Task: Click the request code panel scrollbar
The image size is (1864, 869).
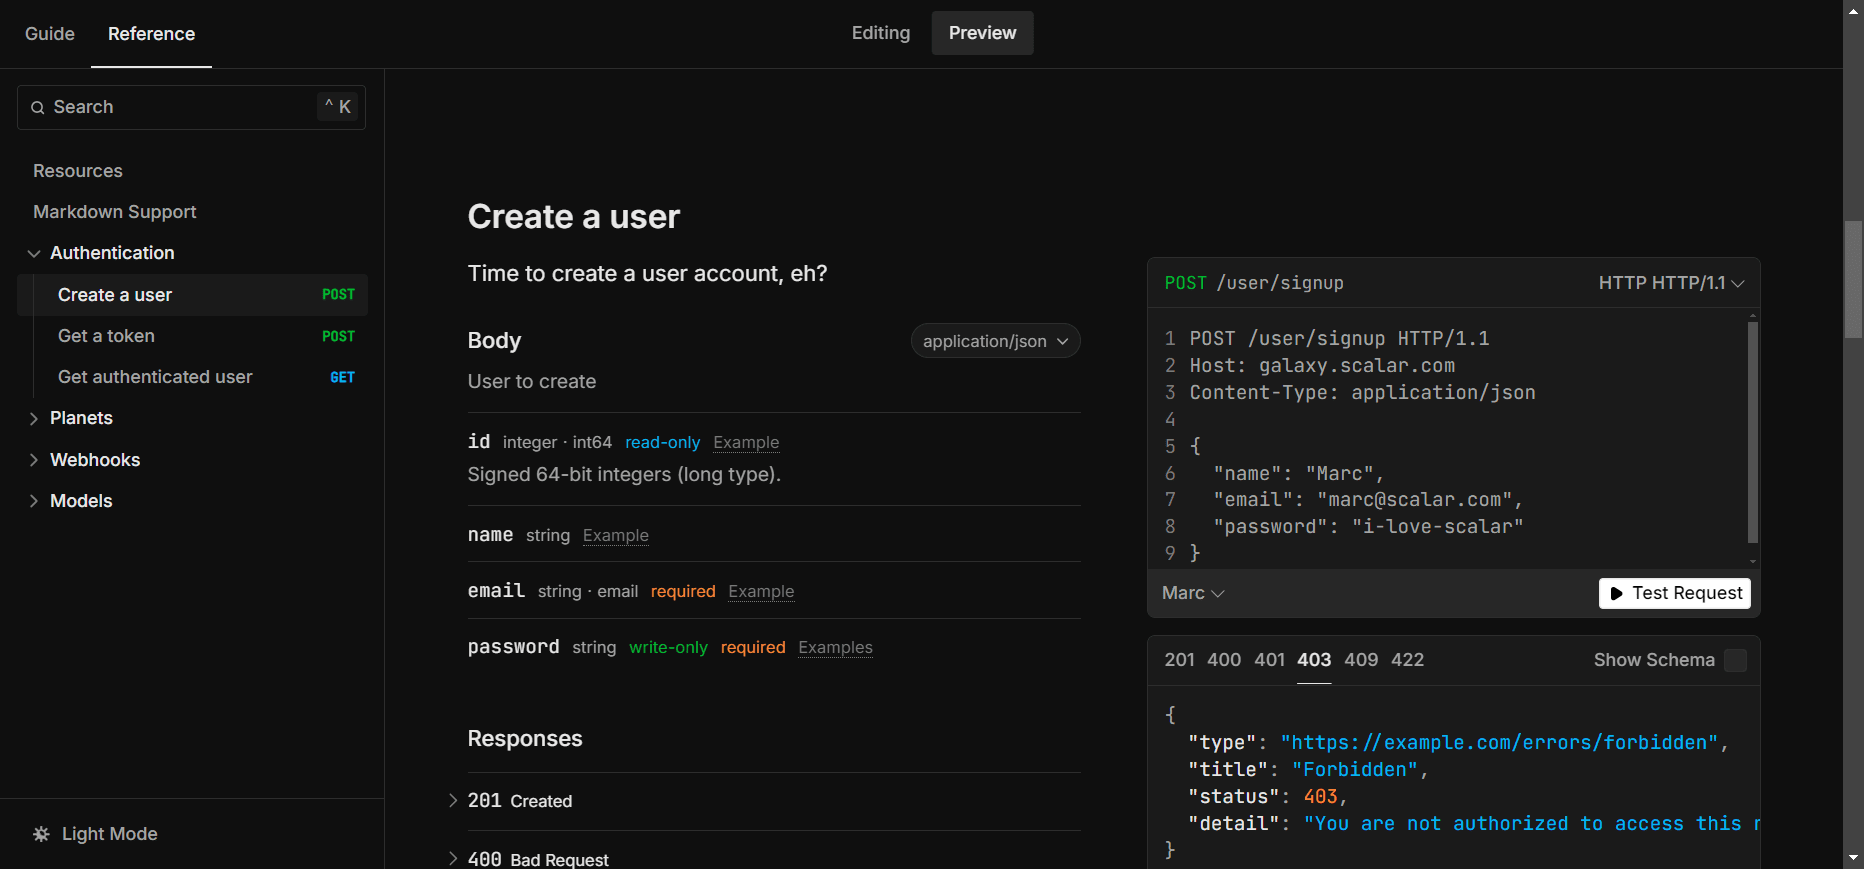Action: [1752, 432]
